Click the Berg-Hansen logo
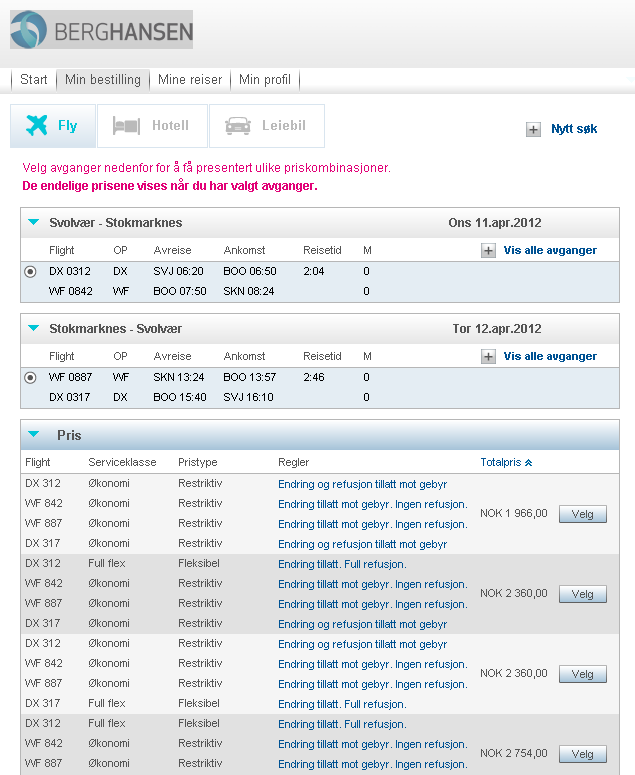This screenshot has height=775, width=635. click(101, 30)
